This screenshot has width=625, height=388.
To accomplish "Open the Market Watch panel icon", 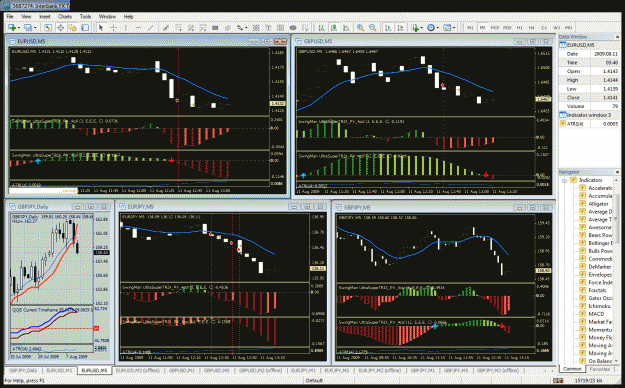I will click(48, 28).
